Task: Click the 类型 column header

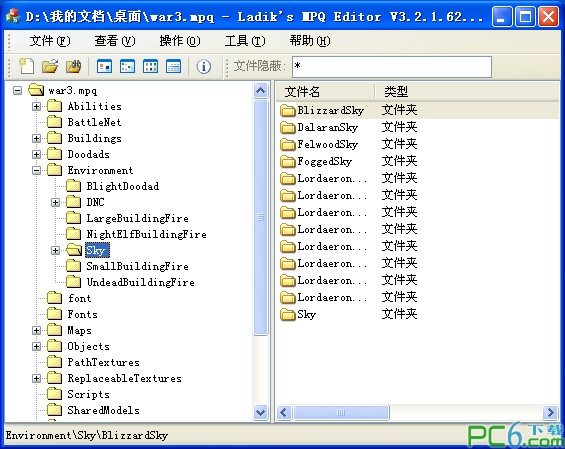Action: [x=396, y=92]
